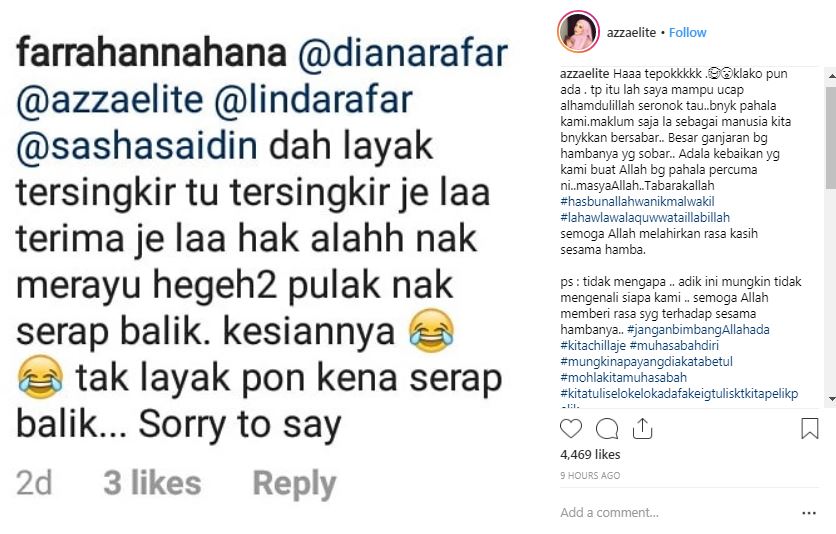This screenshot has width=836, height=534.
Task: Share the post using the share icon
Action: (x=642, y=428)
